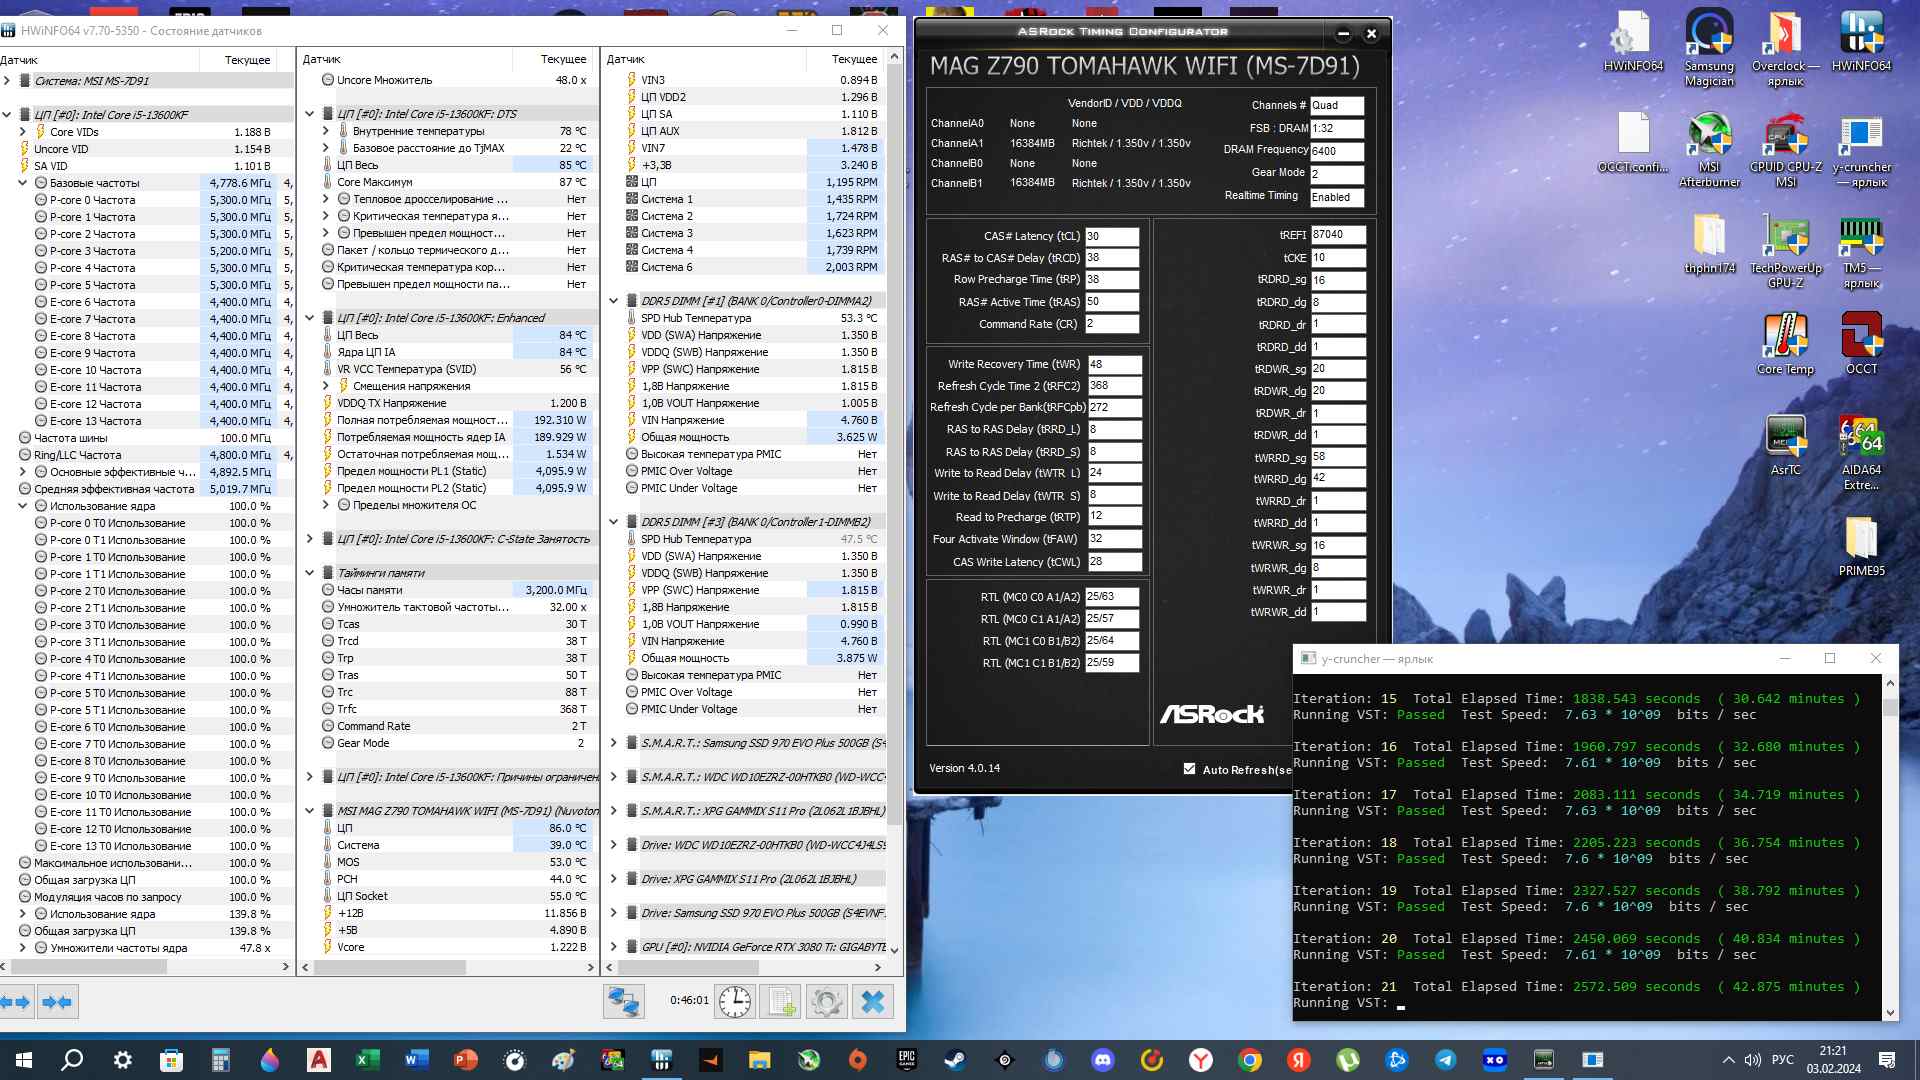Open HWiNFO remote network monitoring icon
The width and height of the screenshot is (1920, 1080).
click(x=624, y=1002)
